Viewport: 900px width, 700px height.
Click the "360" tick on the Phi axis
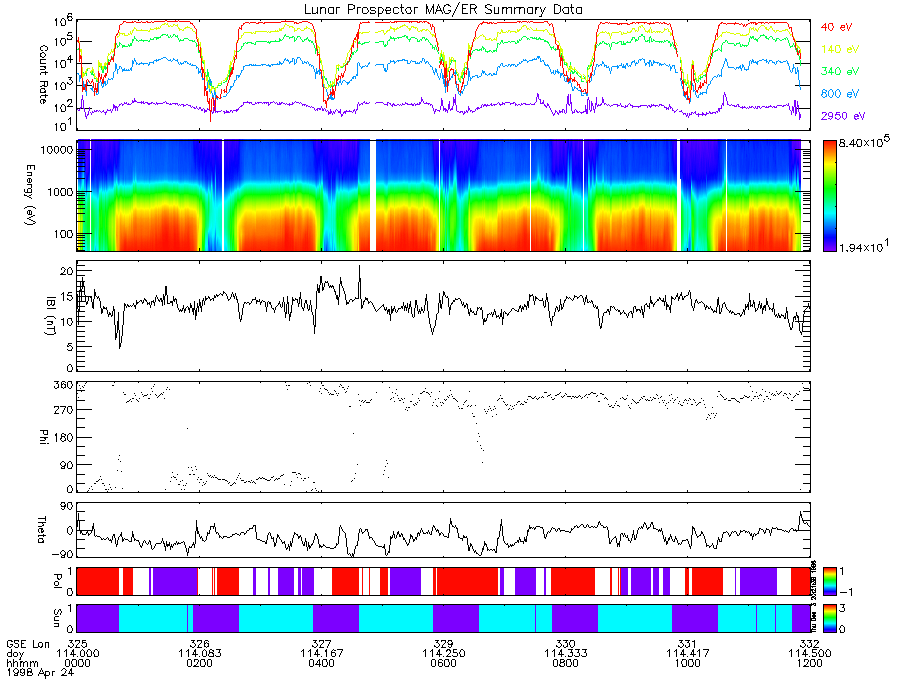(x=64, y=385)
